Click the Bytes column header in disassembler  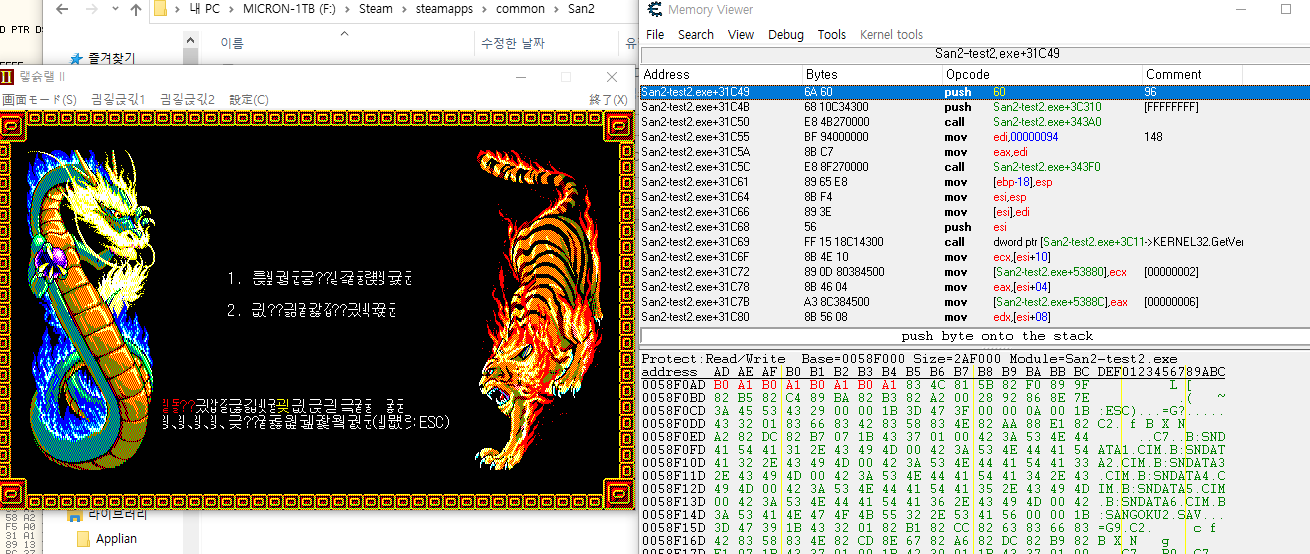pos(872,74)
